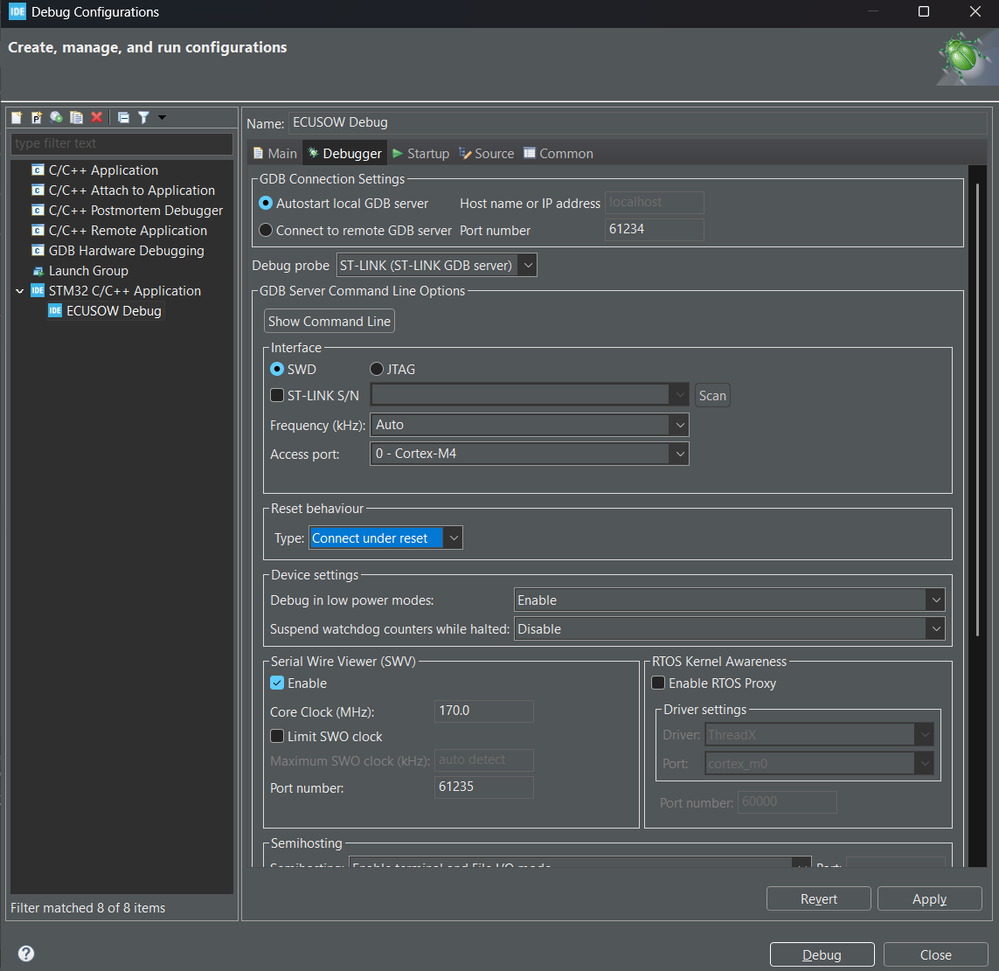This screenshot has width=999, height=971.
Task: Click the Source tab icon
Action: [x=465, y=153]
